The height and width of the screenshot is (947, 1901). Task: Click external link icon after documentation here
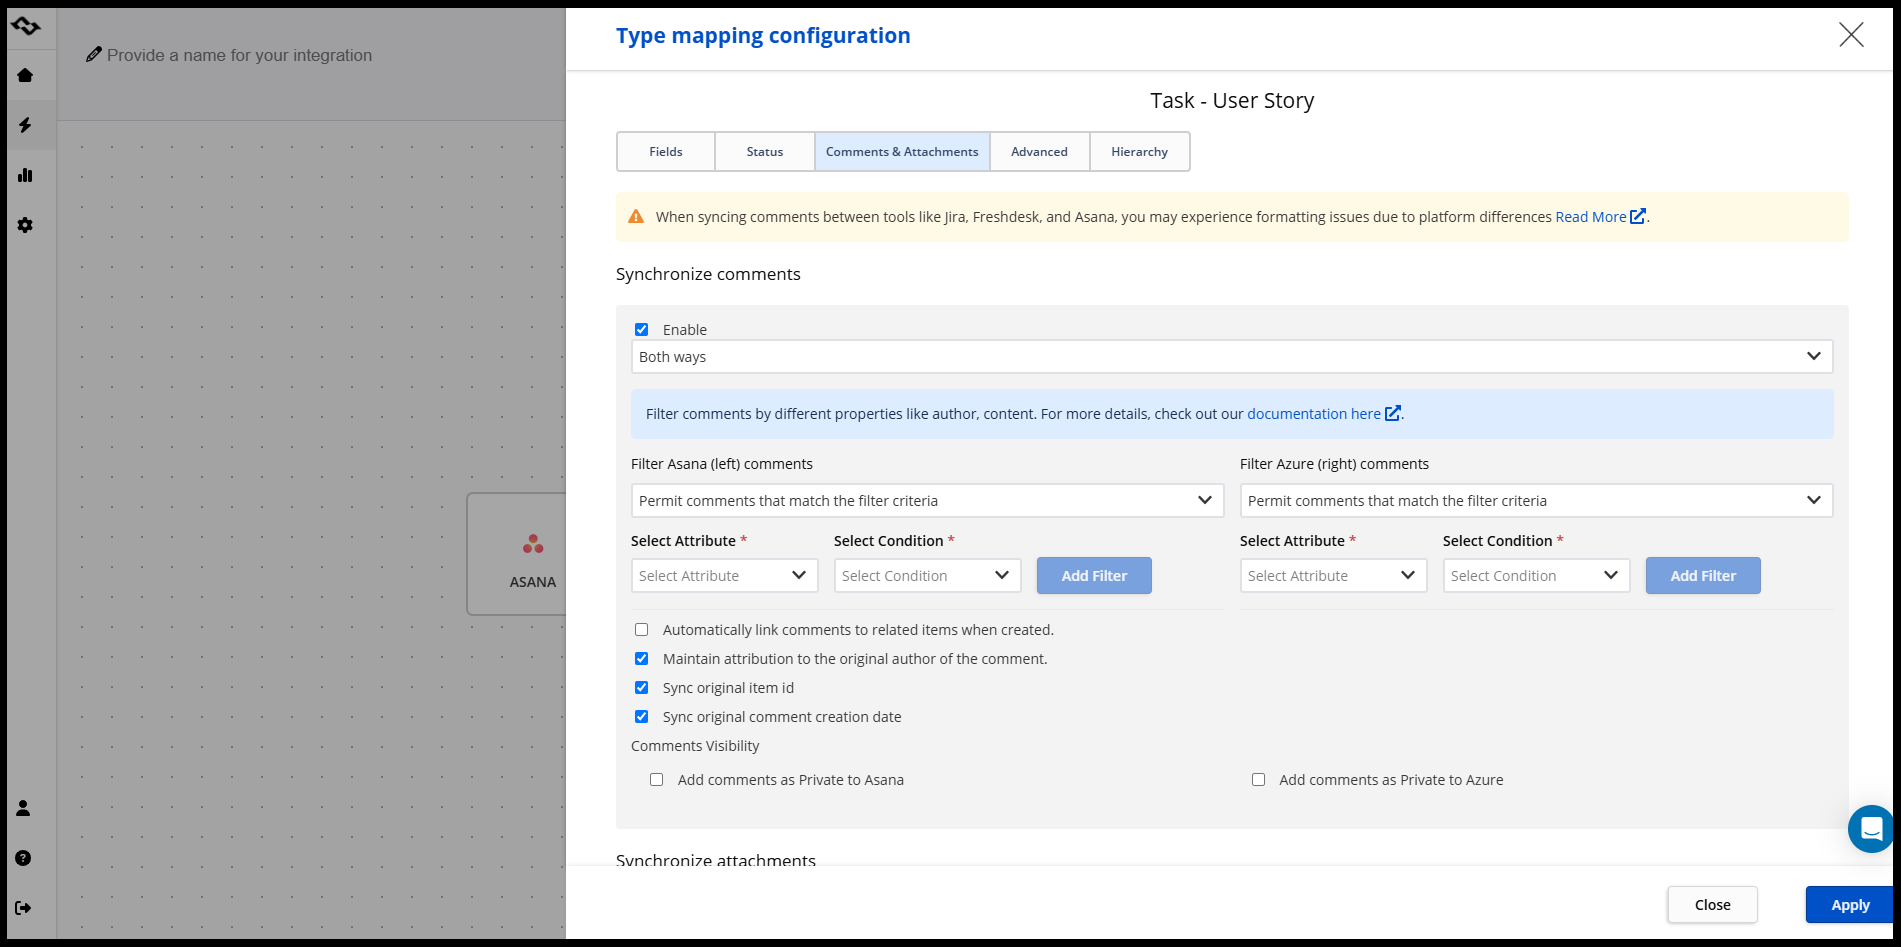[x=1393, y=413]
